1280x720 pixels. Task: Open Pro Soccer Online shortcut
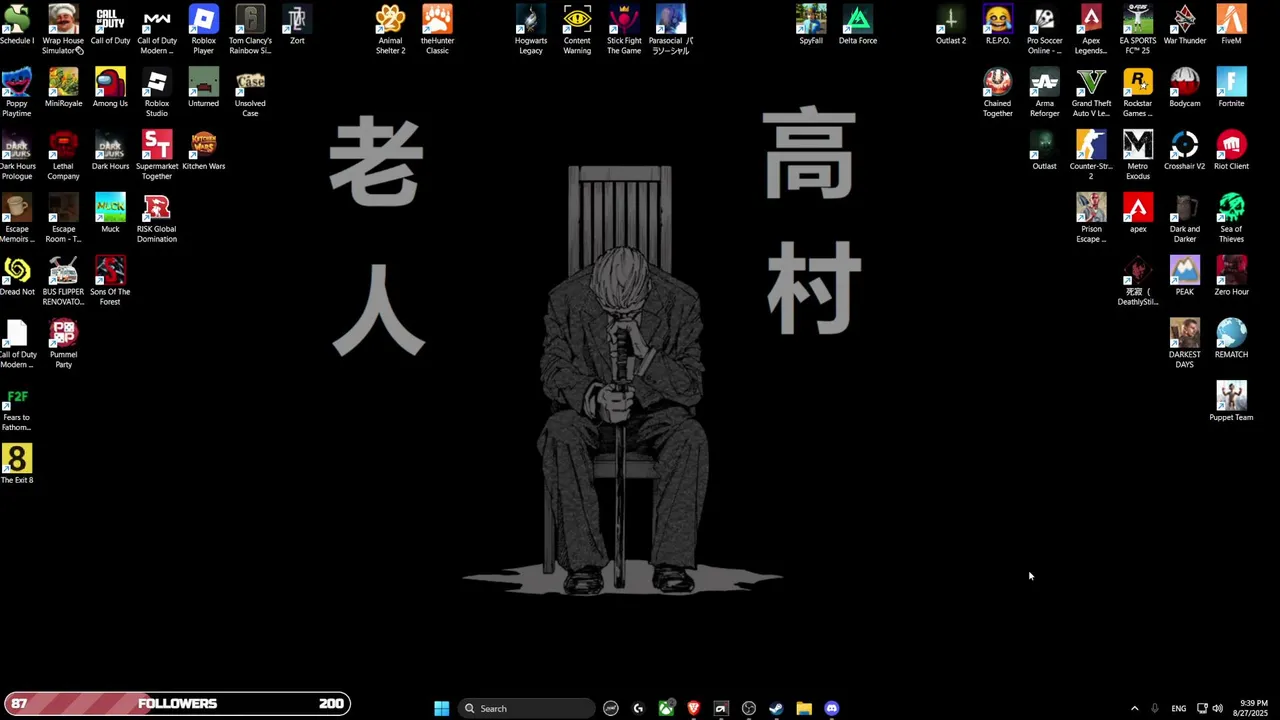pyautogui.click(x=1044, y=30)
